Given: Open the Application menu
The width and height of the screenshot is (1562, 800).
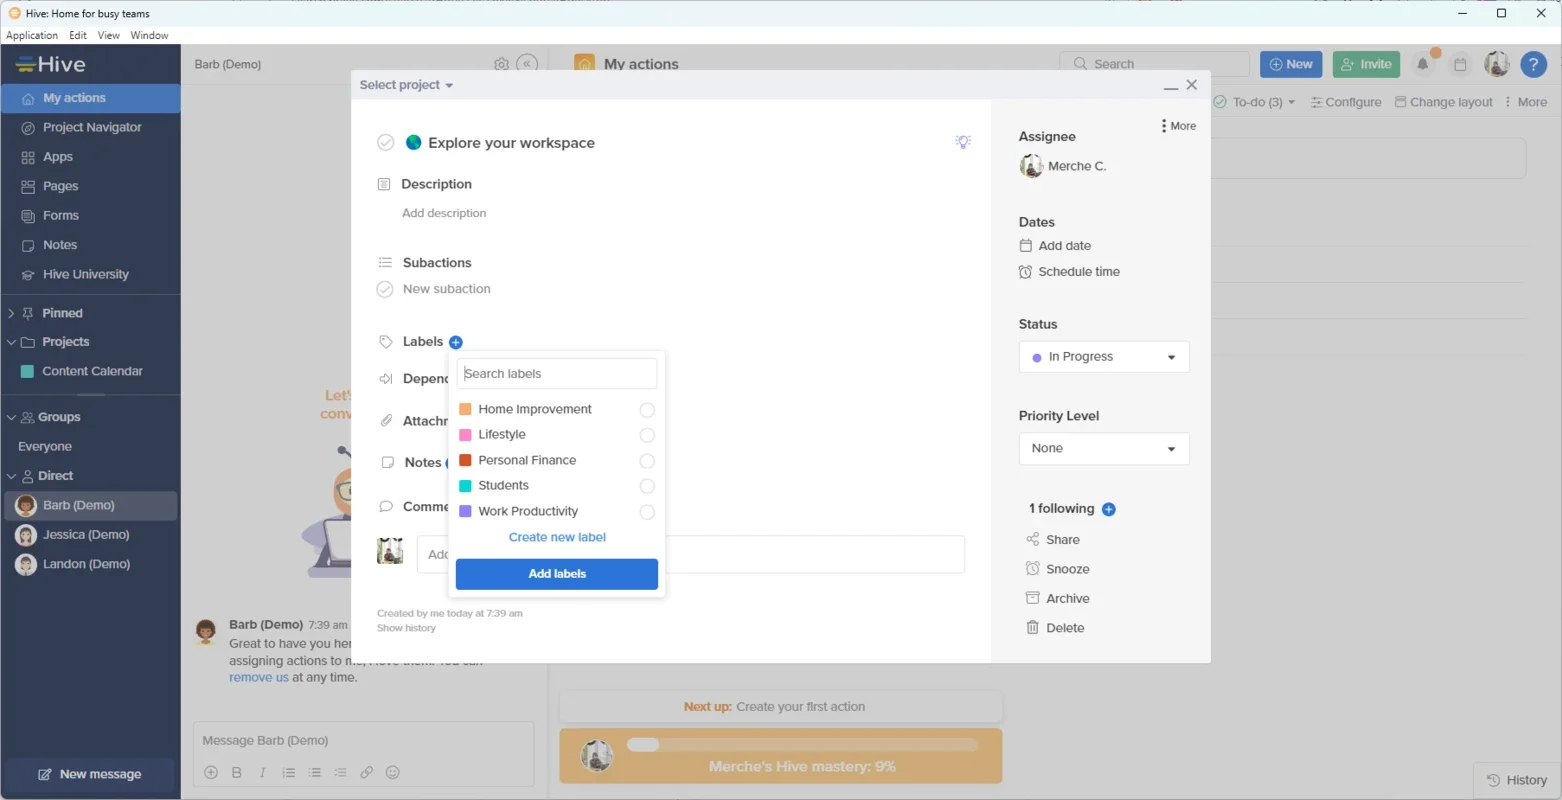Looking at the screenshot, I should (x=32, y=35).
